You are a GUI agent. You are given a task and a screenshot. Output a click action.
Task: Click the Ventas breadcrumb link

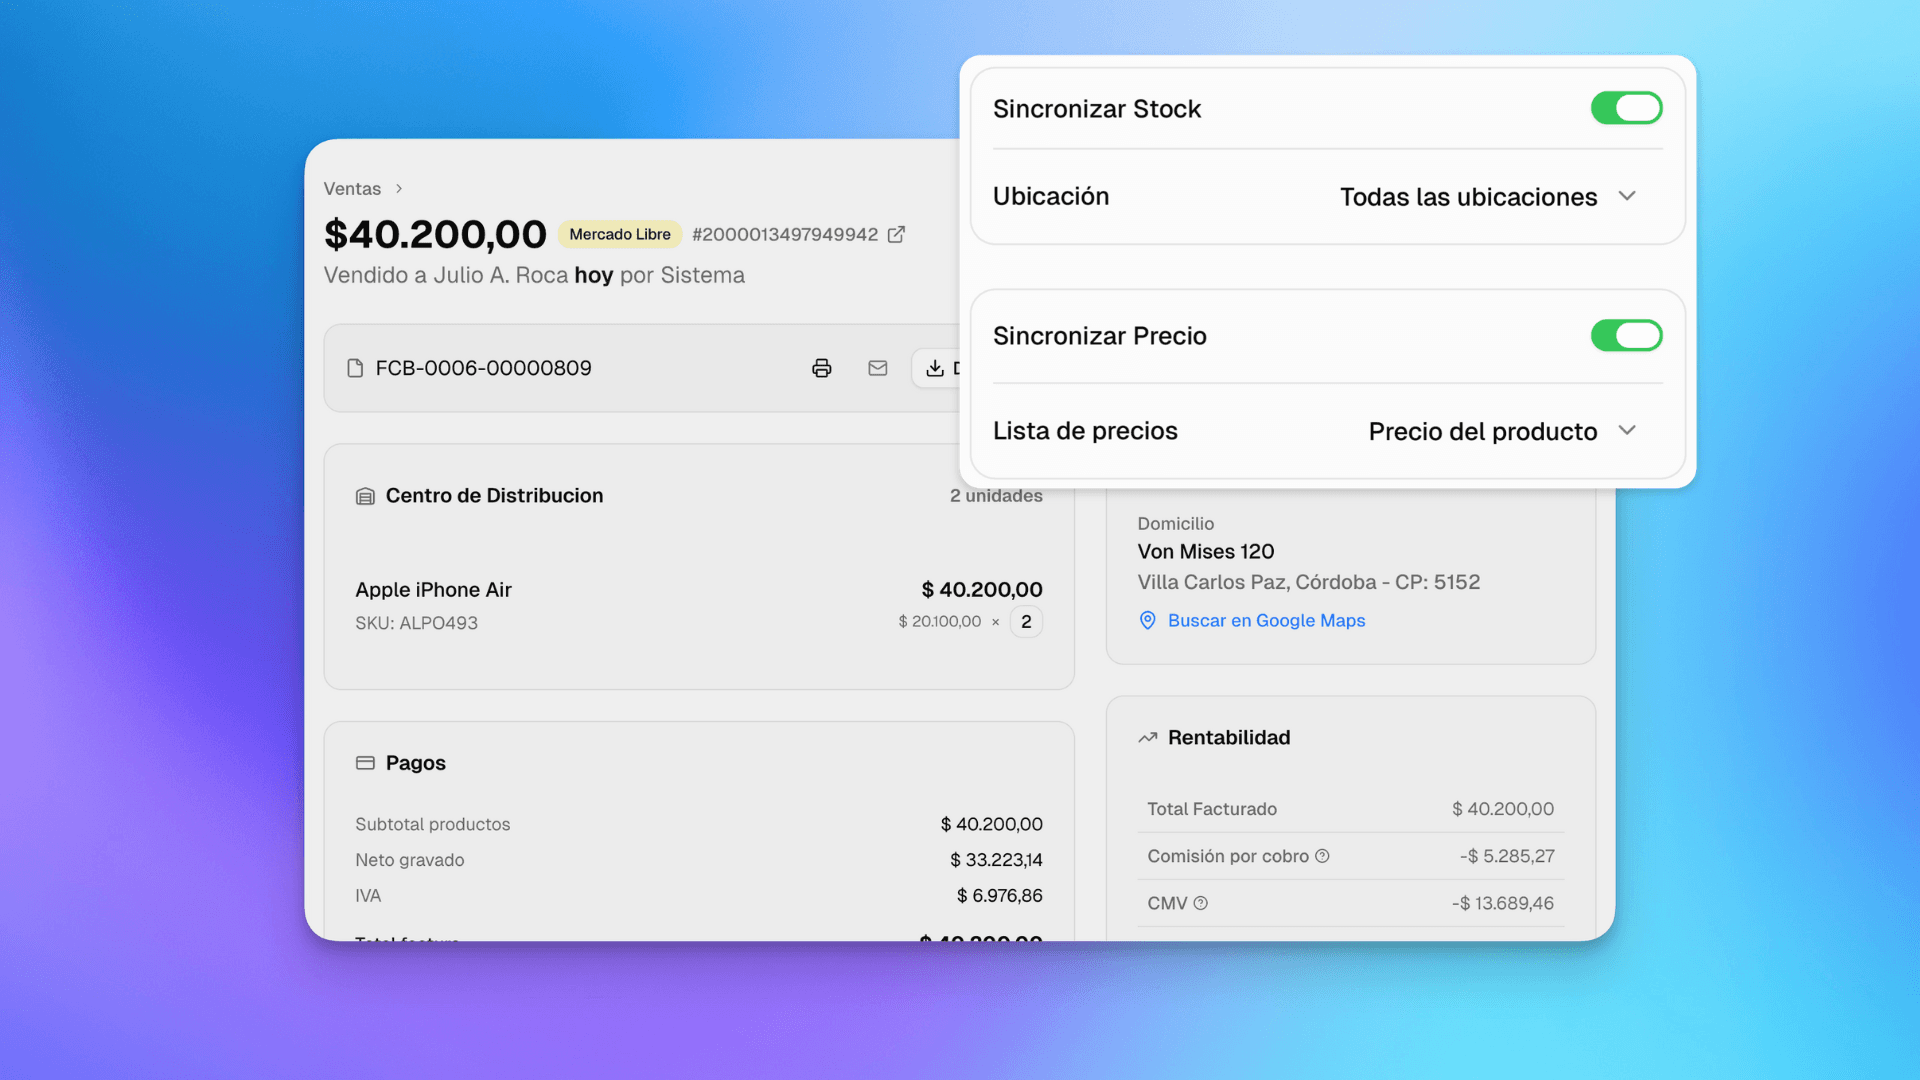point(352,188)
